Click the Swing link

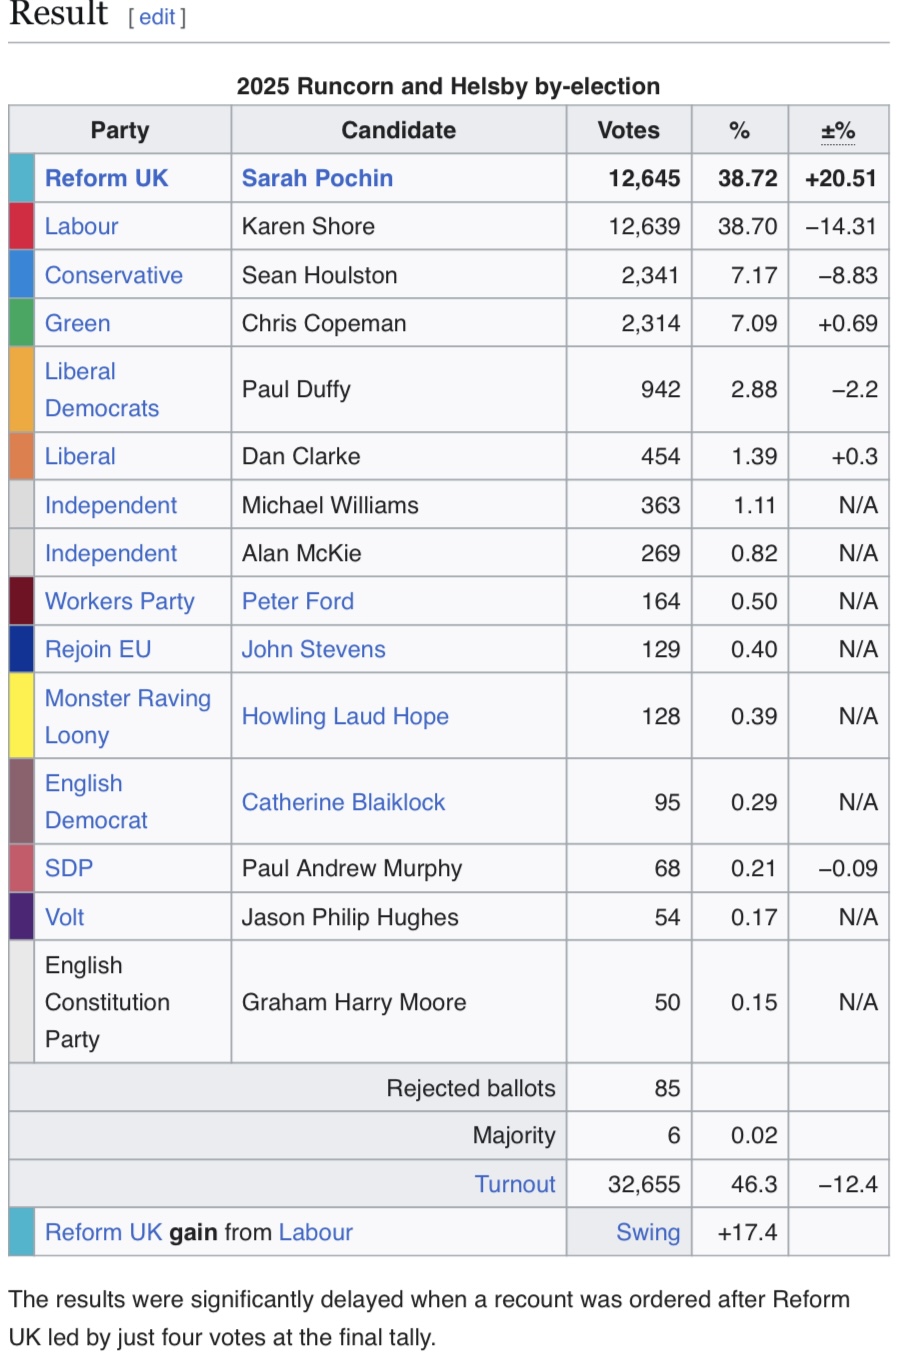pos(647,1232)
